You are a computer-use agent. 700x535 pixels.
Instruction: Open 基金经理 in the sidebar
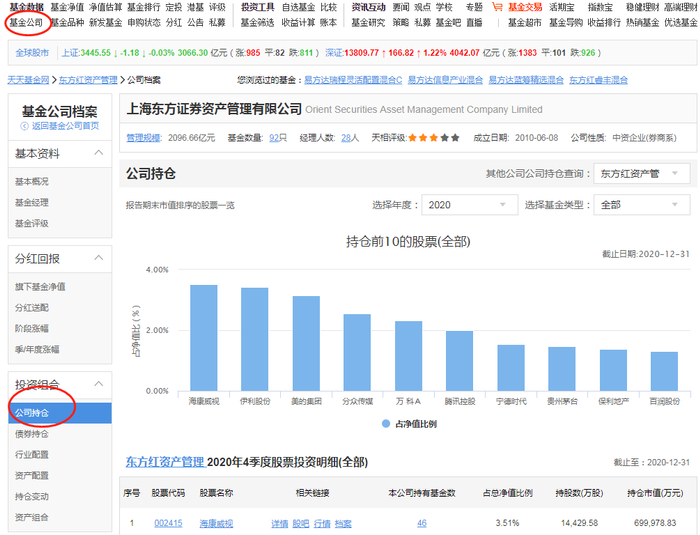point(32,203)
